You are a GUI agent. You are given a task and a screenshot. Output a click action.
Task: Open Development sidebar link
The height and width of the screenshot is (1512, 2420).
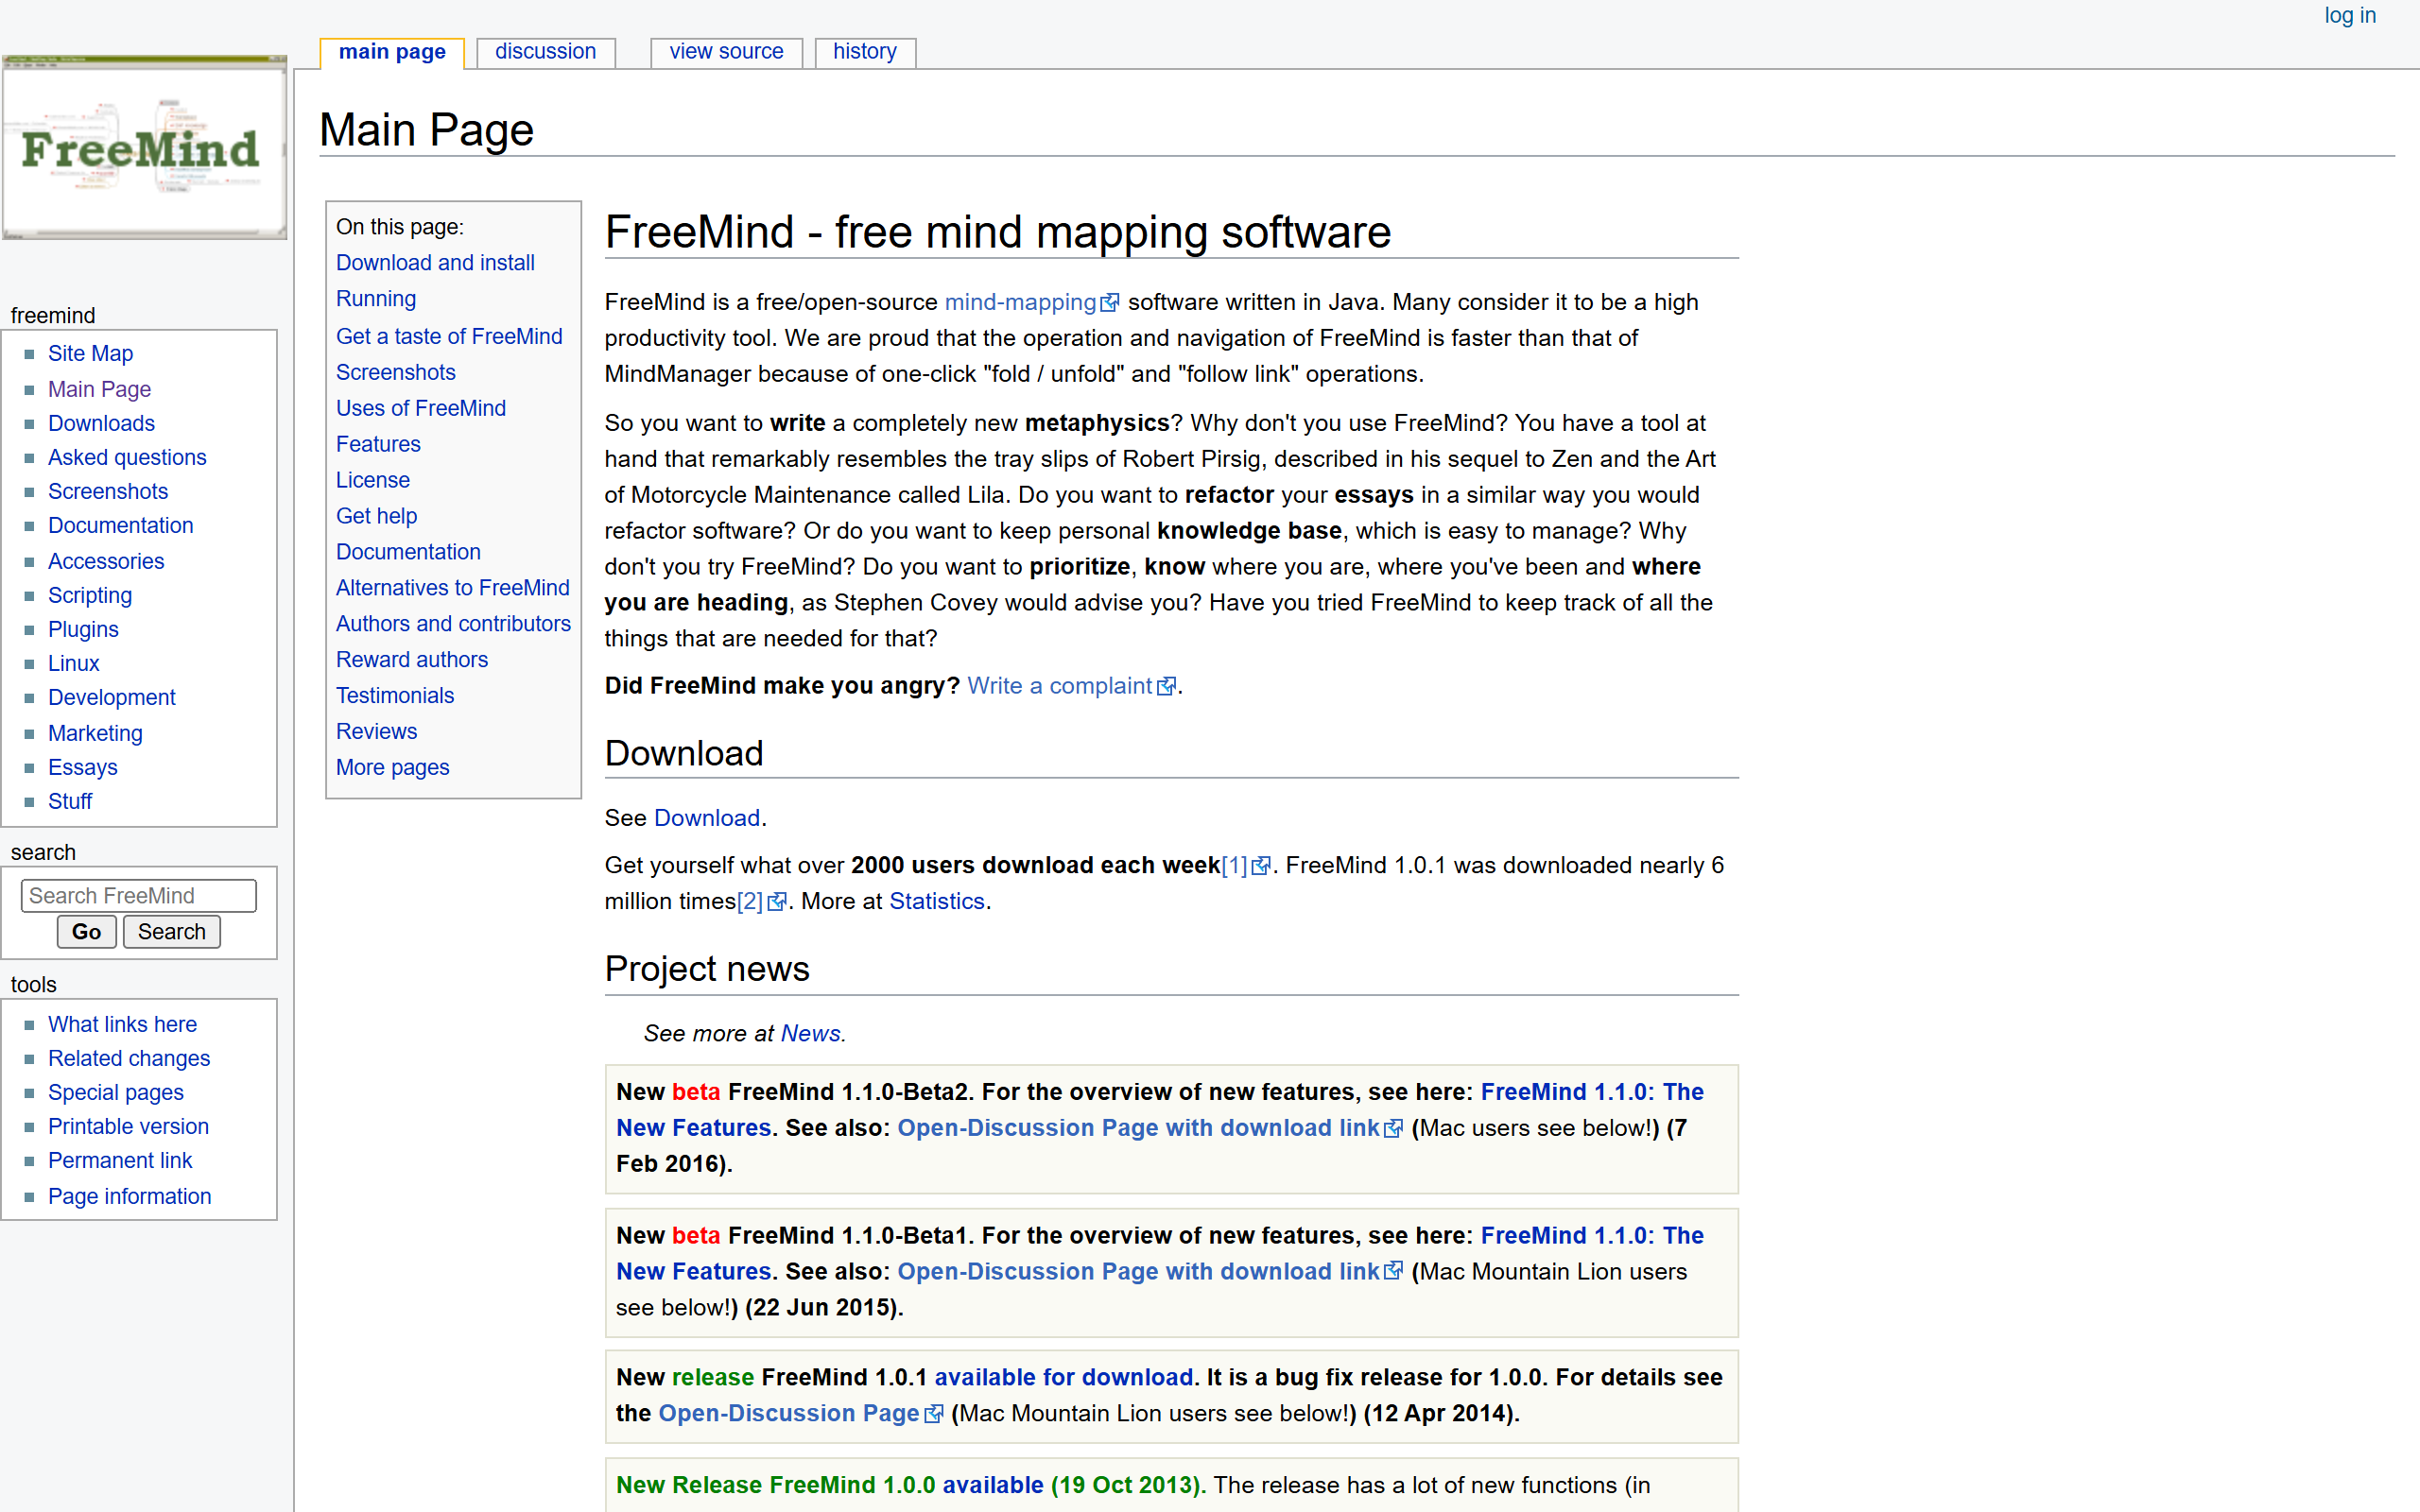coord(112,697)
